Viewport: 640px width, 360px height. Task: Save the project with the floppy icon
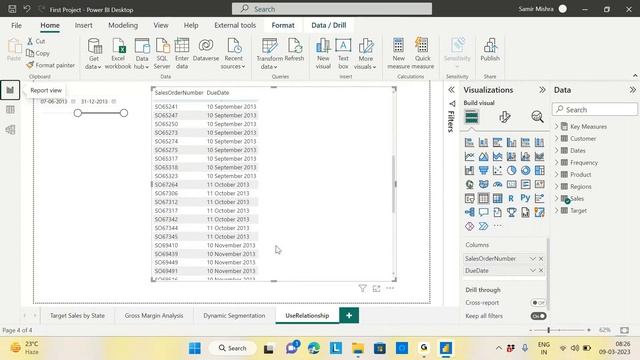12,9
